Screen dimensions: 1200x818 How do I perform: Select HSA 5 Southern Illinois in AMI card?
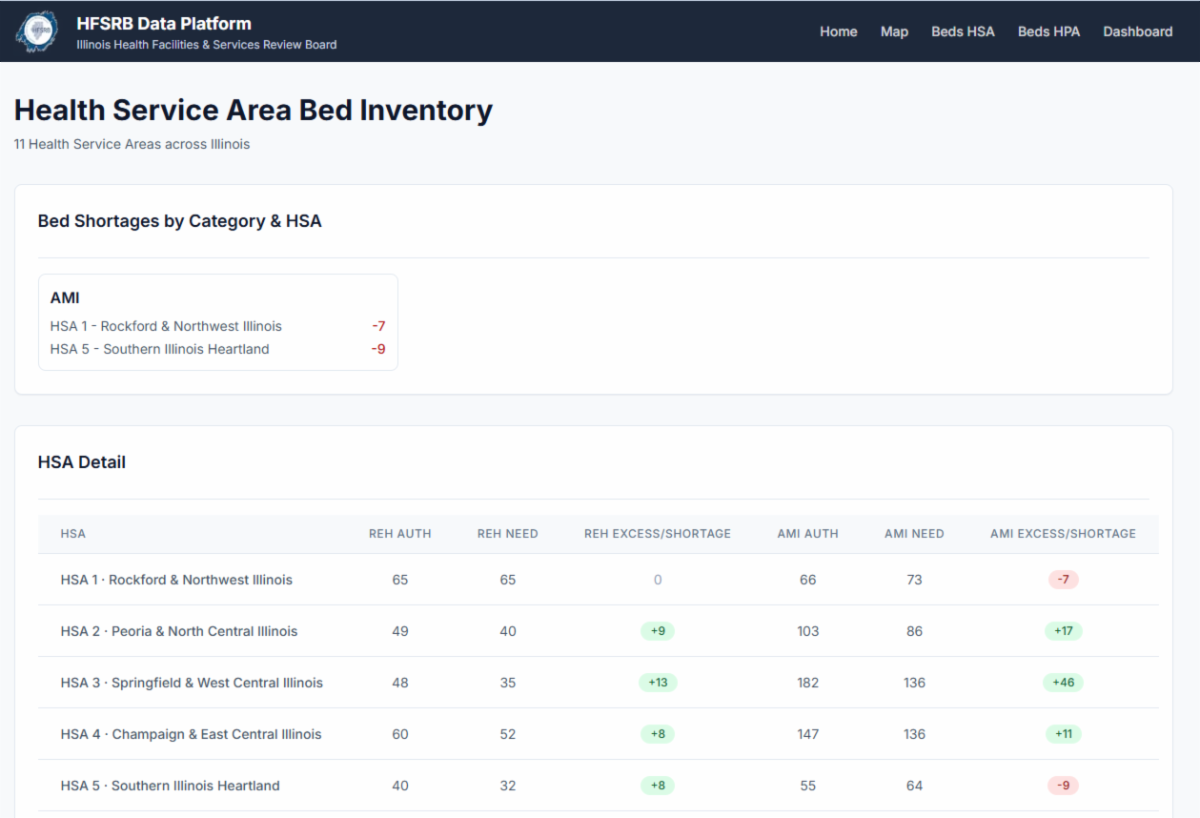coord(160,349)
